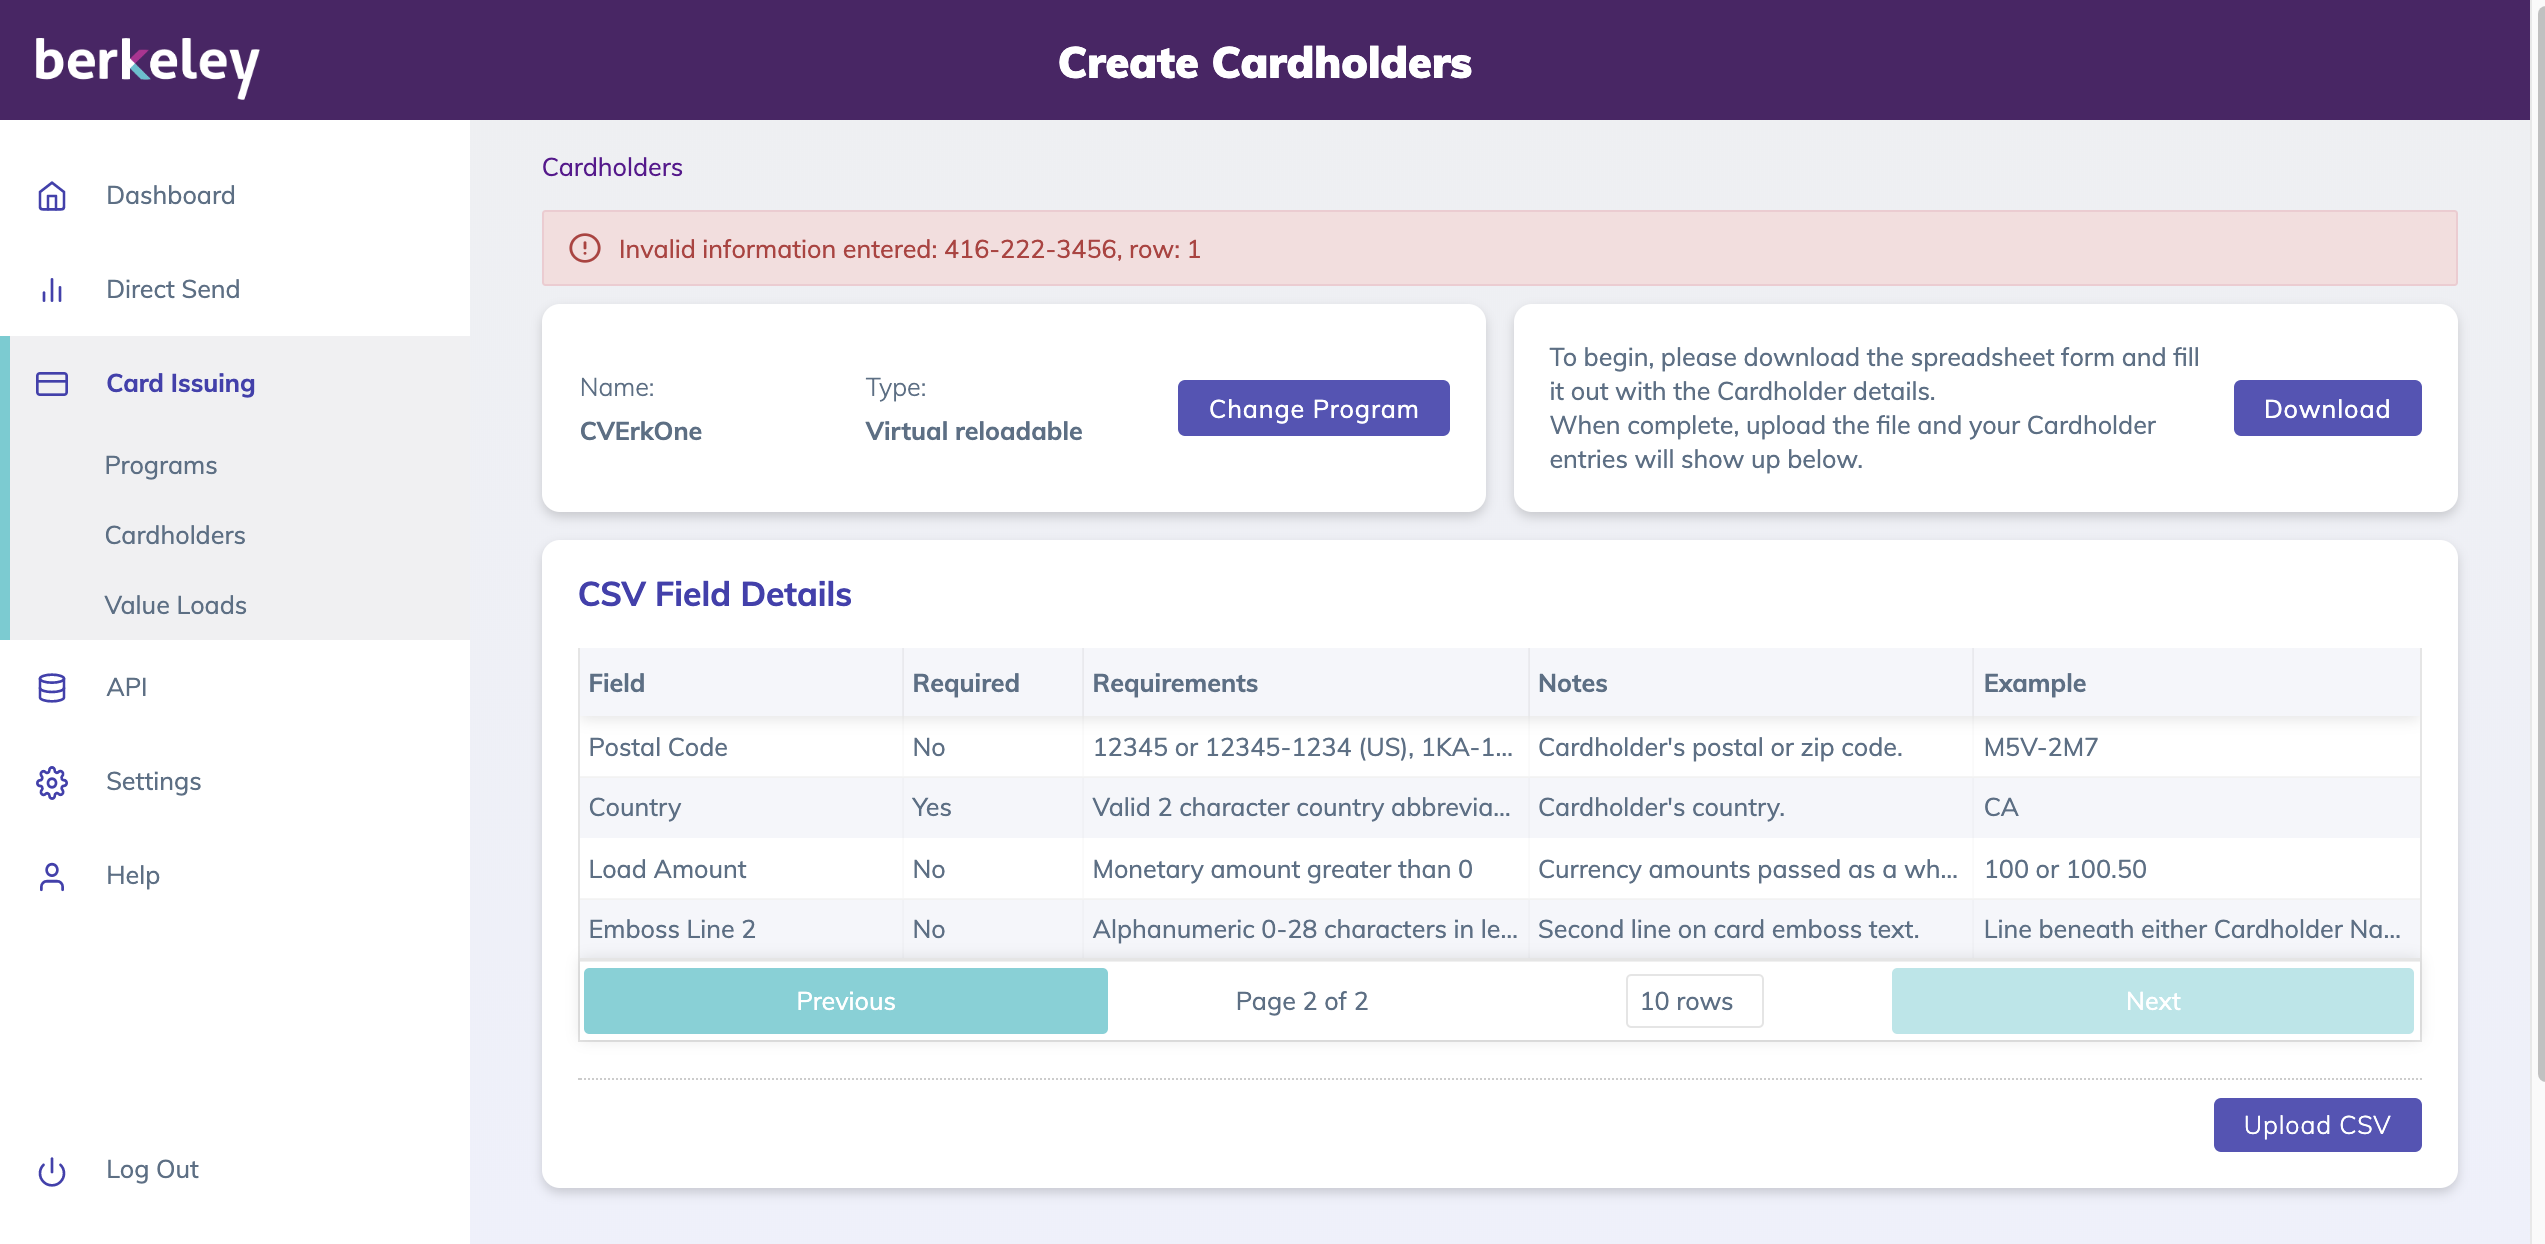Open Settings via the gear icon
This screenshot has height=1244, width=2545.
(52, 782)
